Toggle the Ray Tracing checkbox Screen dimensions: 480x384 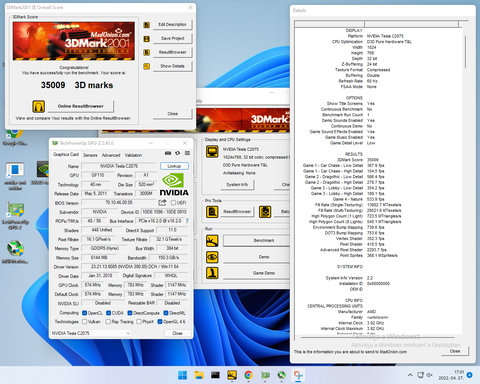point(108,322)
